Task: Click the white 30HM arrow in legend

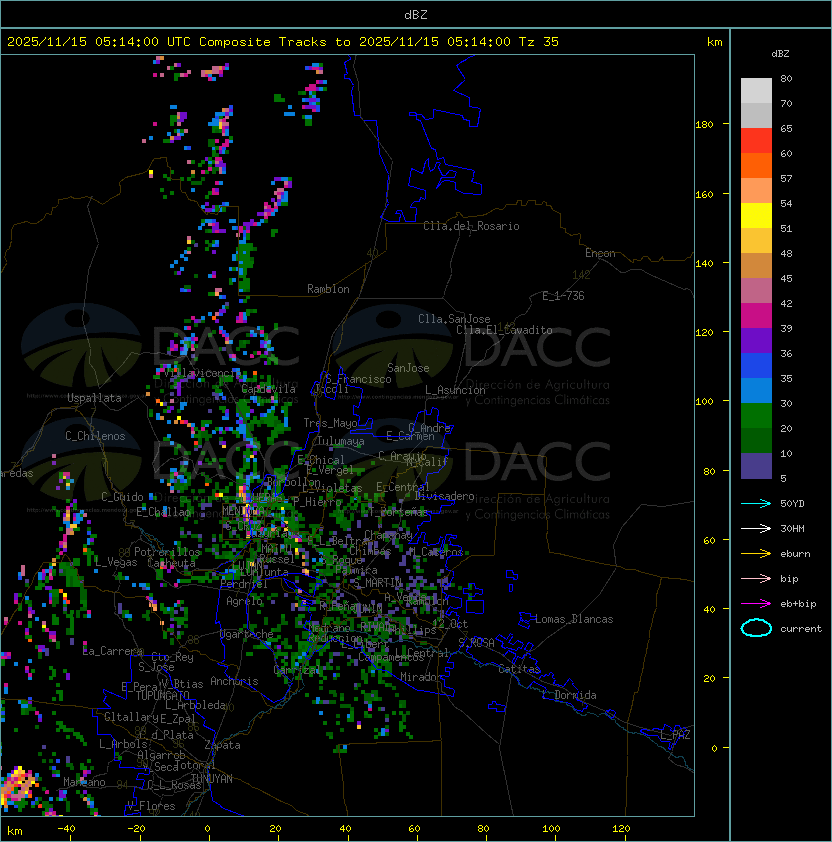Action: (x=756, y=528)
